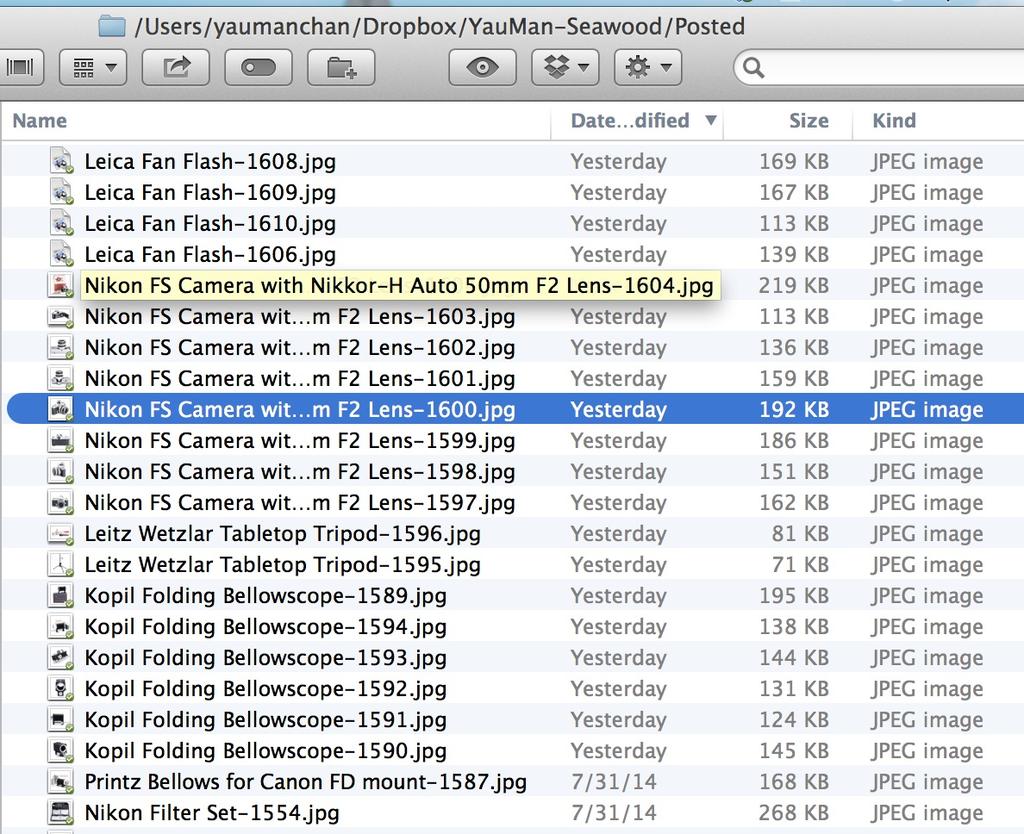1024x834 pixels.
Task: Click thumbnail icon of Nikon Filter Set-1554.jpg
Action: [62, 812]
